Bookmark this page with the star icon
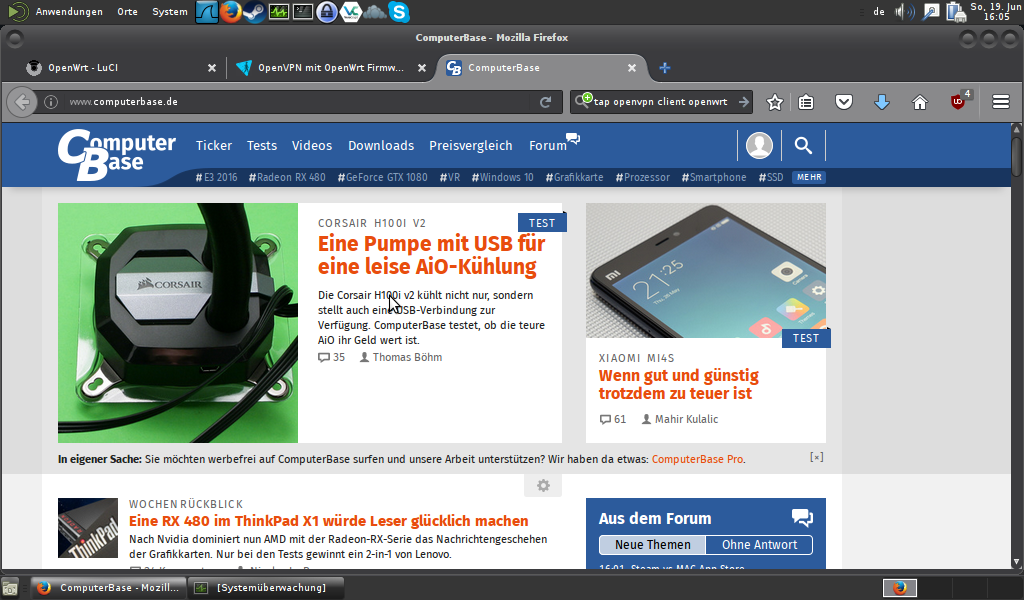Image resolution: width=1024 pixels, height=600 pixels. (775, 102)
